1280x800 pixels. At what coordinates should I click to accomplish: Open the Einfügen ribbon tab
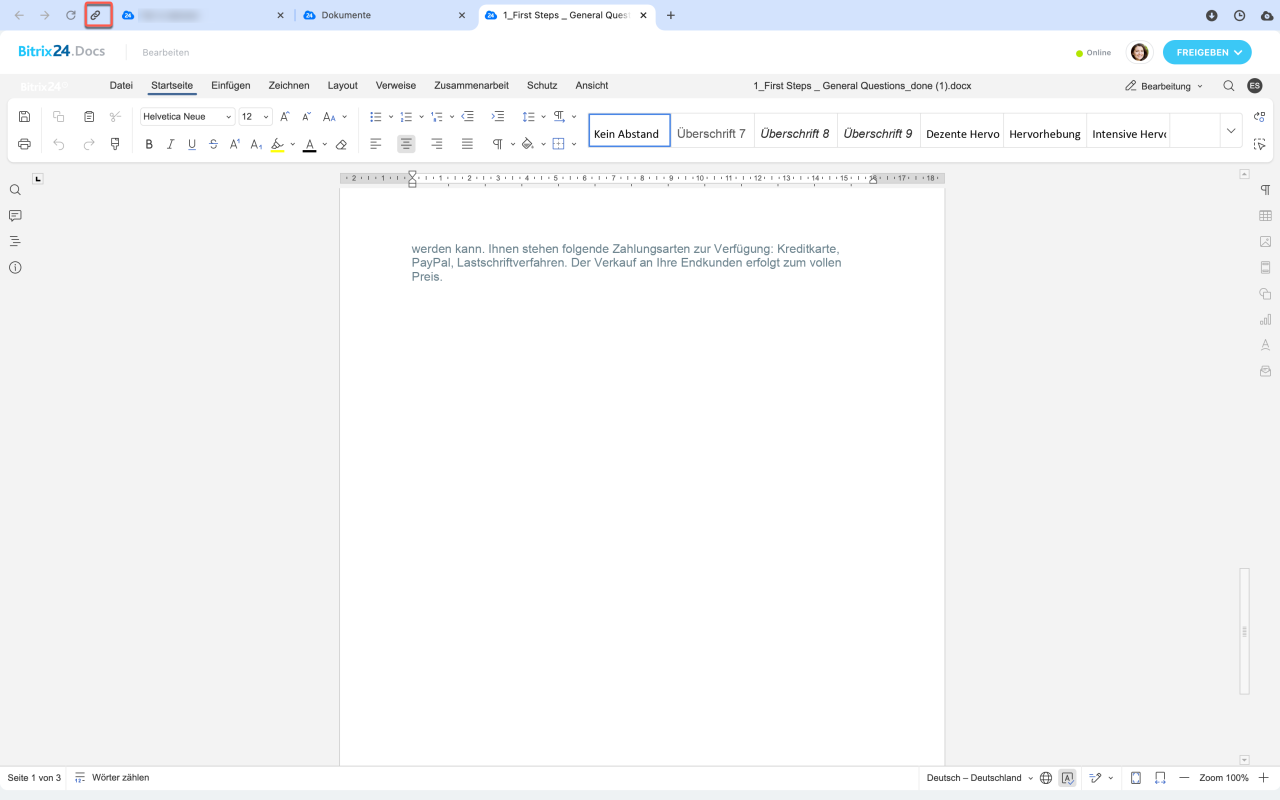[x=230, y=86]
